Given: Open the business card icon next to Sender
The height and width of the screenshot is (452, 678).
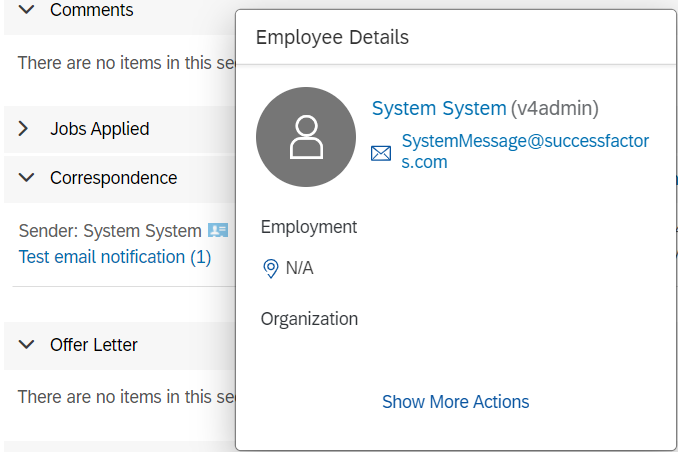Looking at the screenshot, I should point(218,230).
